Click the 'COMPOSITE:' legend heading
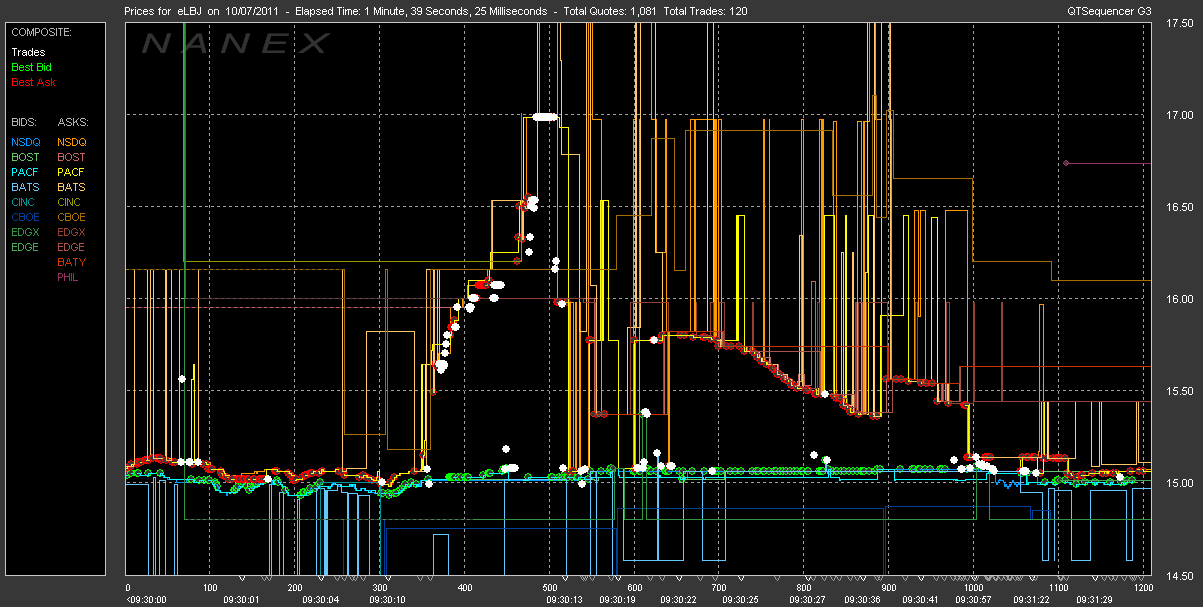1203x607 pixels. coord(41,31)
